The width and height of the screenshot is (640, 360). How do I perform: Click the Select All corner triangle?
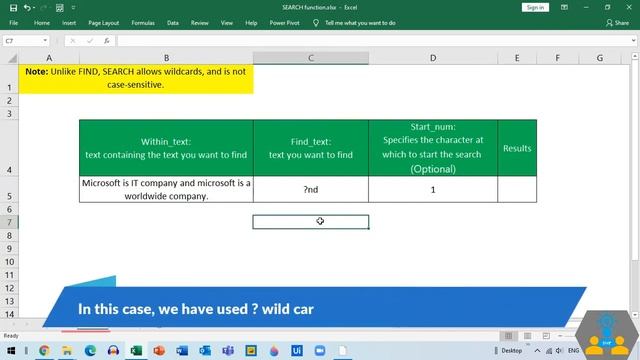point(12,58)
